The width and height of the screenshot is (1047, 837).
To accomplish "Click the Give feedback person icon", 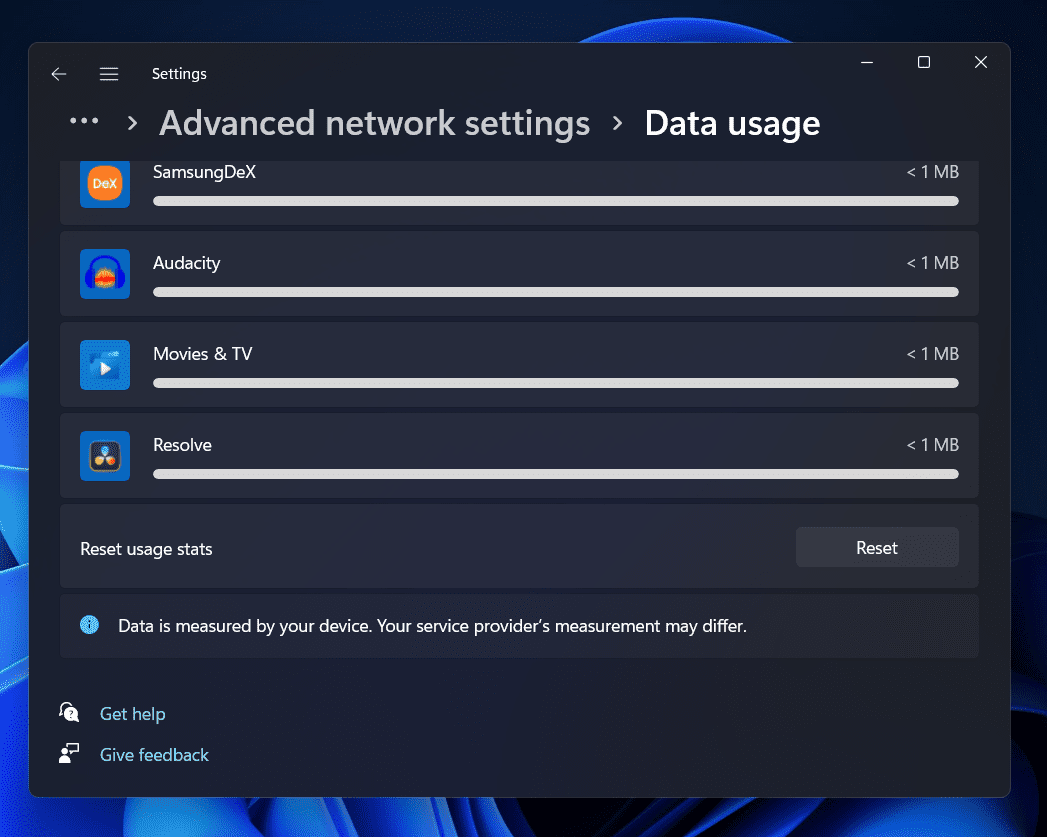I will [x=69, y=754].
